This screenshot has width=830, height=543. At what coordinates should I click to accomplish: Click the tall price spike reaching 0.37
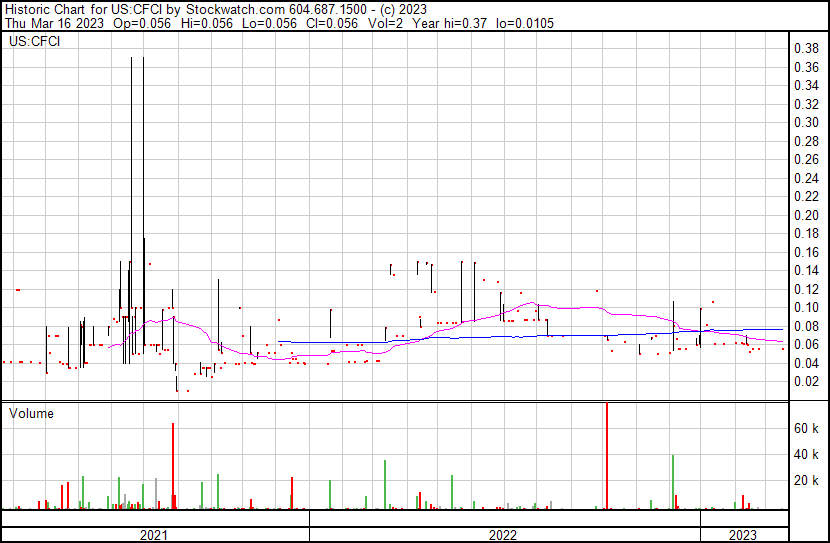pos(132,200)
